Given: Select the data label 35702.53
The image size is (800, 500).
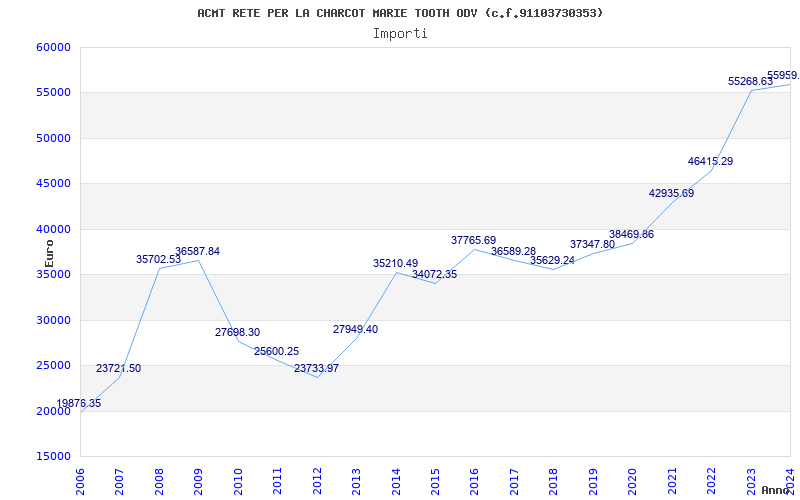Looking at the screenshot, I should click(x=158, y=259).
